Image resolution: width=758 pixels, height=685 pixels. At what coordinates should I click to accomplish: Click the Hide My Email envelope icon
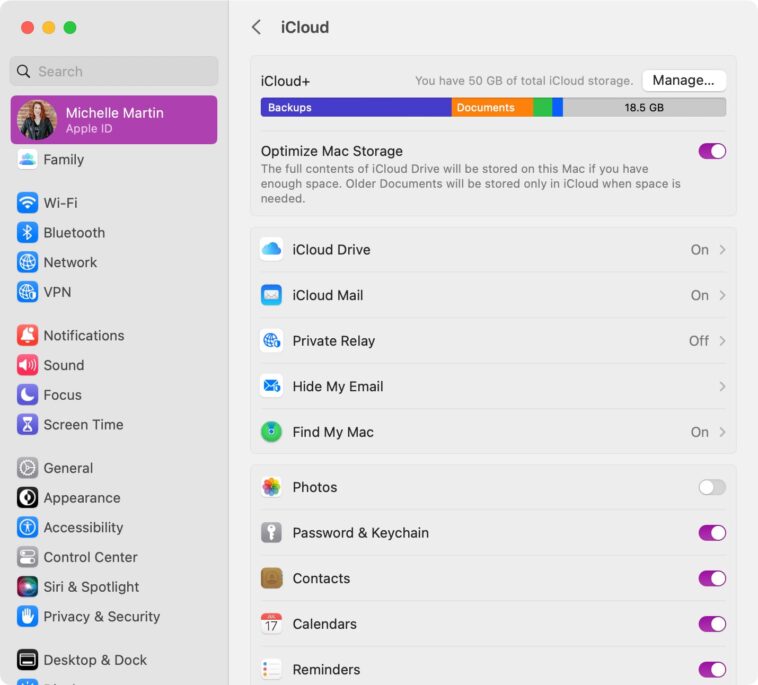(x=271, y=386)
